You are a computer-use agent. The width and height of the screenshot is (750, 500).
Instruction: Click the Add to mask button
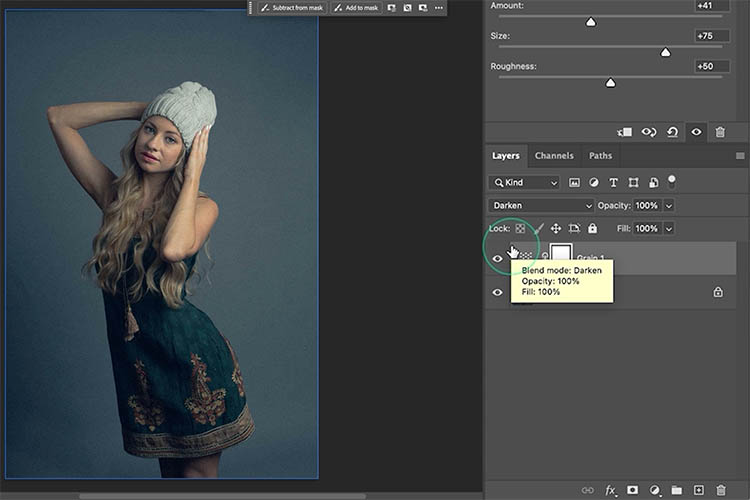[355, 8]
